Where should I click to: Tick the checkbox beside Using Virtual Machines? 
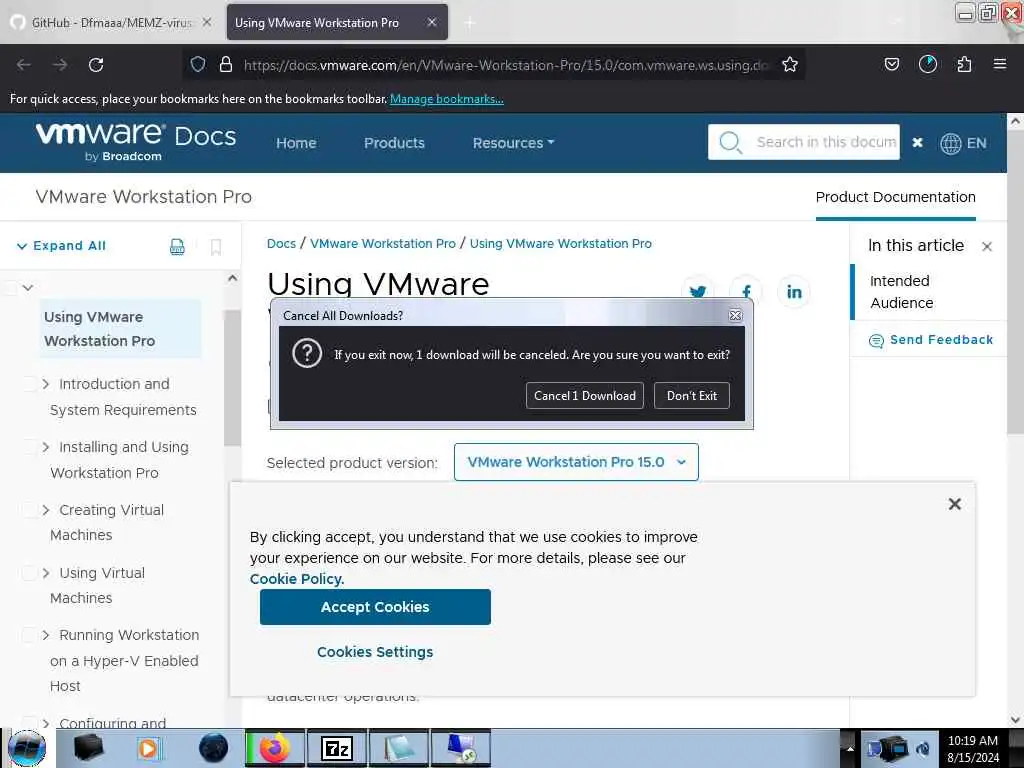tap(29, 573)
